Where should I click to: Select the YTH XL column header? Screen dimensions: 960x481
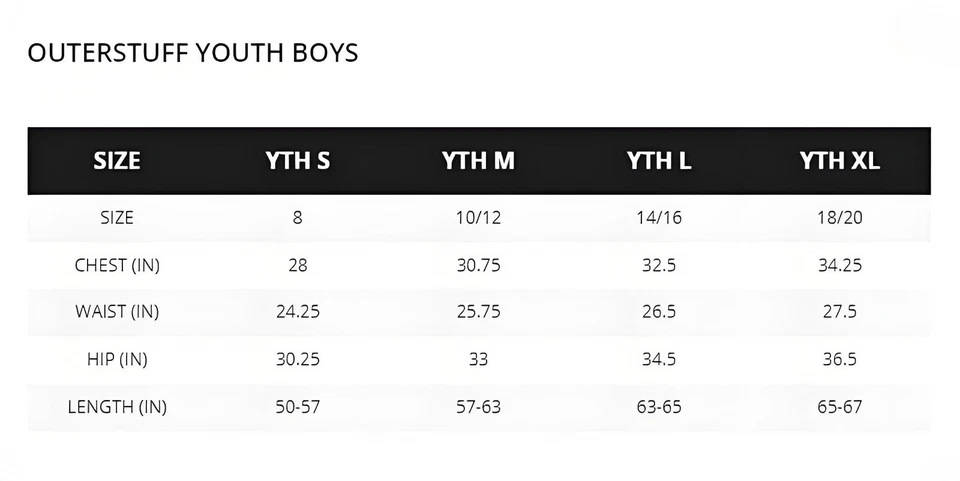839,161
